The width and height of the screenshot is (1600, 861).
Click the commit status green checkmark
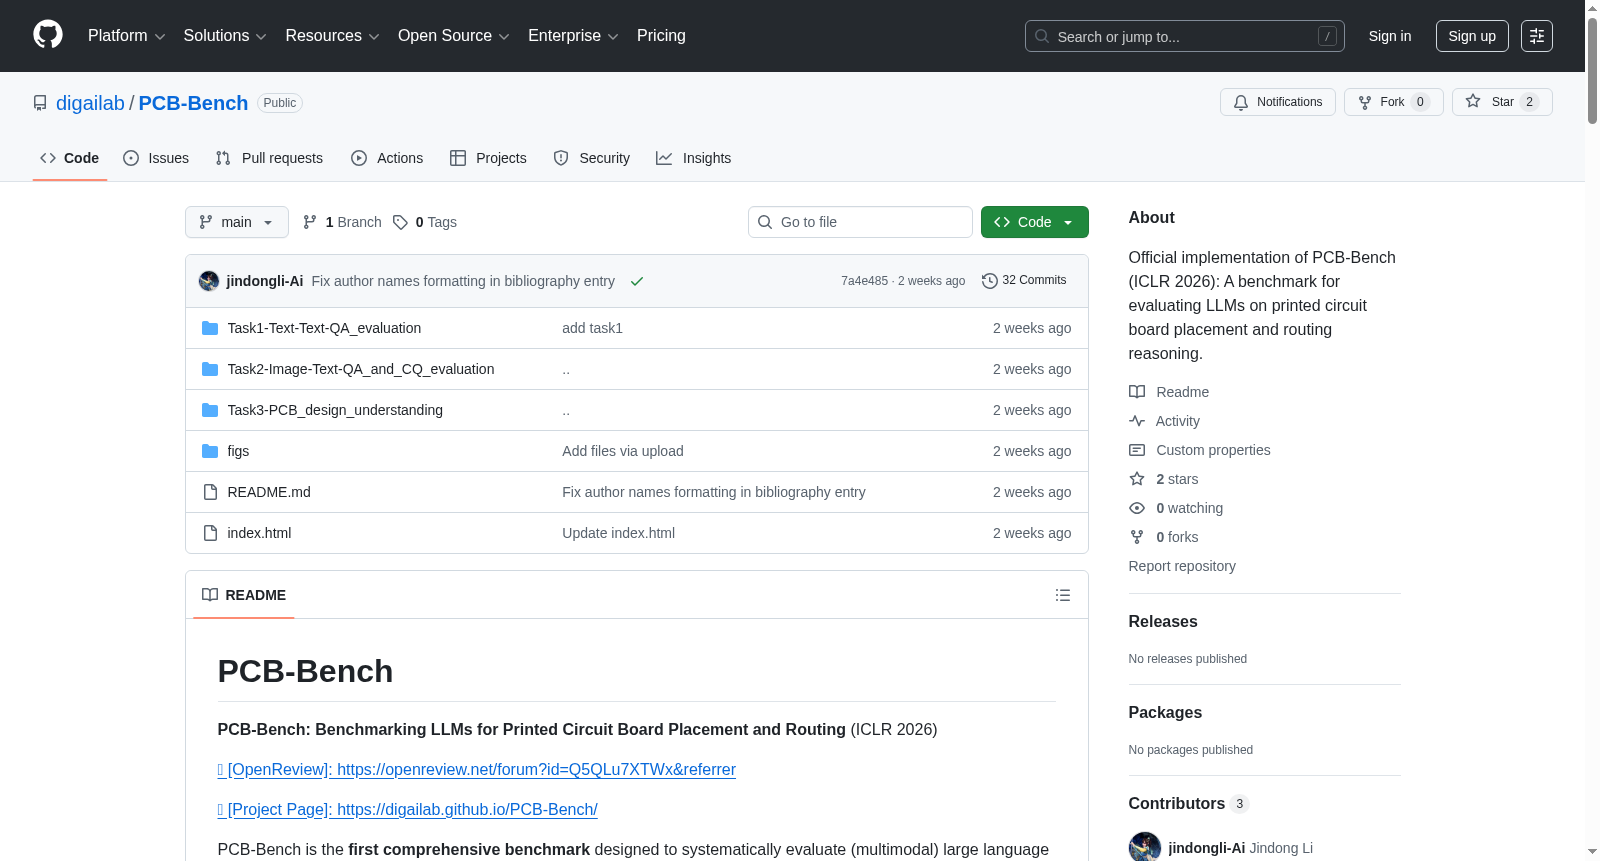pos(637,281)
